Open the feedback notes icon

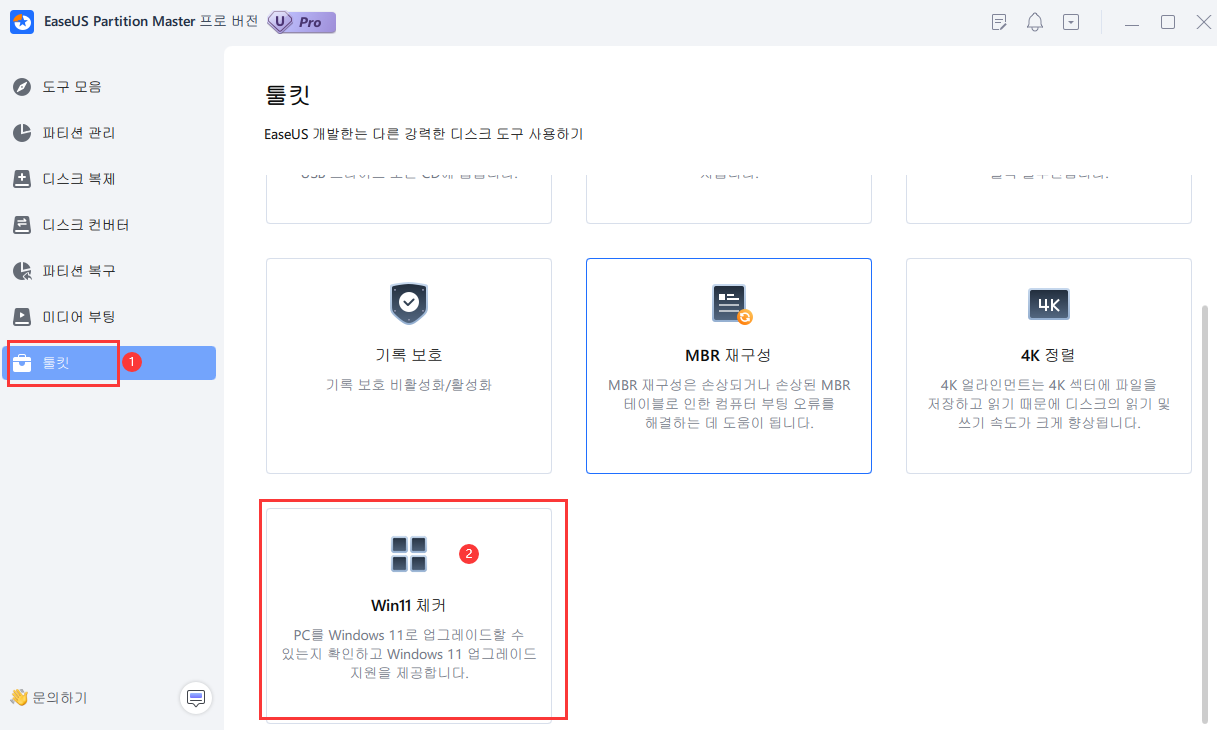[x=999, y=21]
